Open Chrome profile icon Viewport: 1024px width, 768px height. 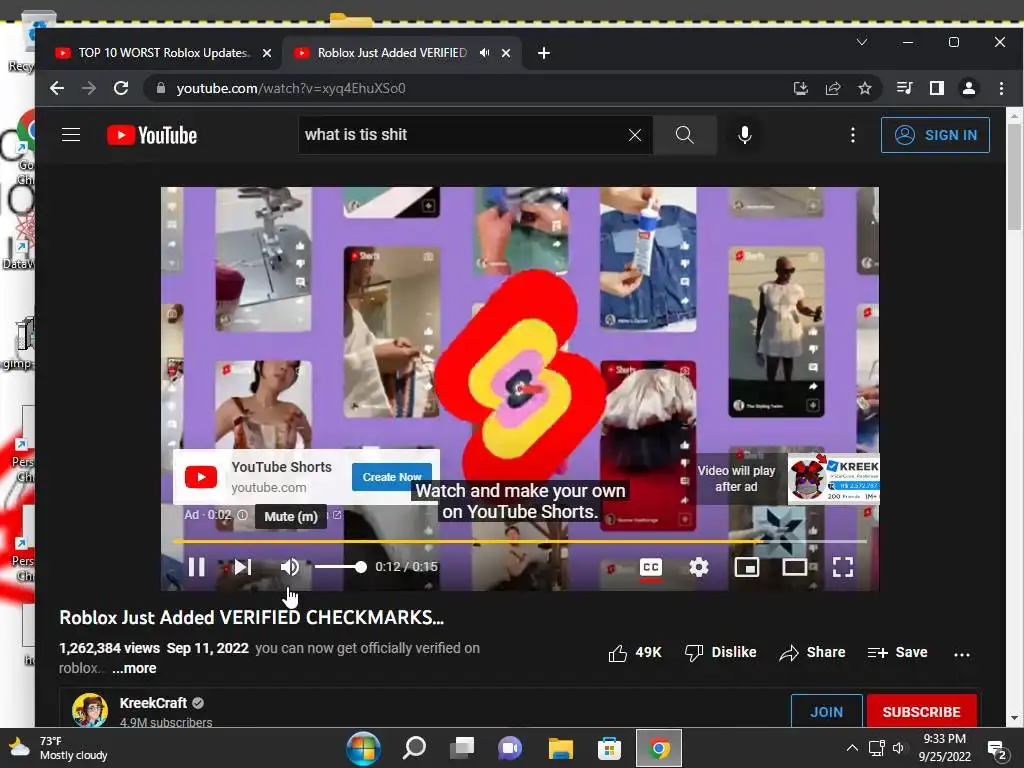tap(968, 88)
